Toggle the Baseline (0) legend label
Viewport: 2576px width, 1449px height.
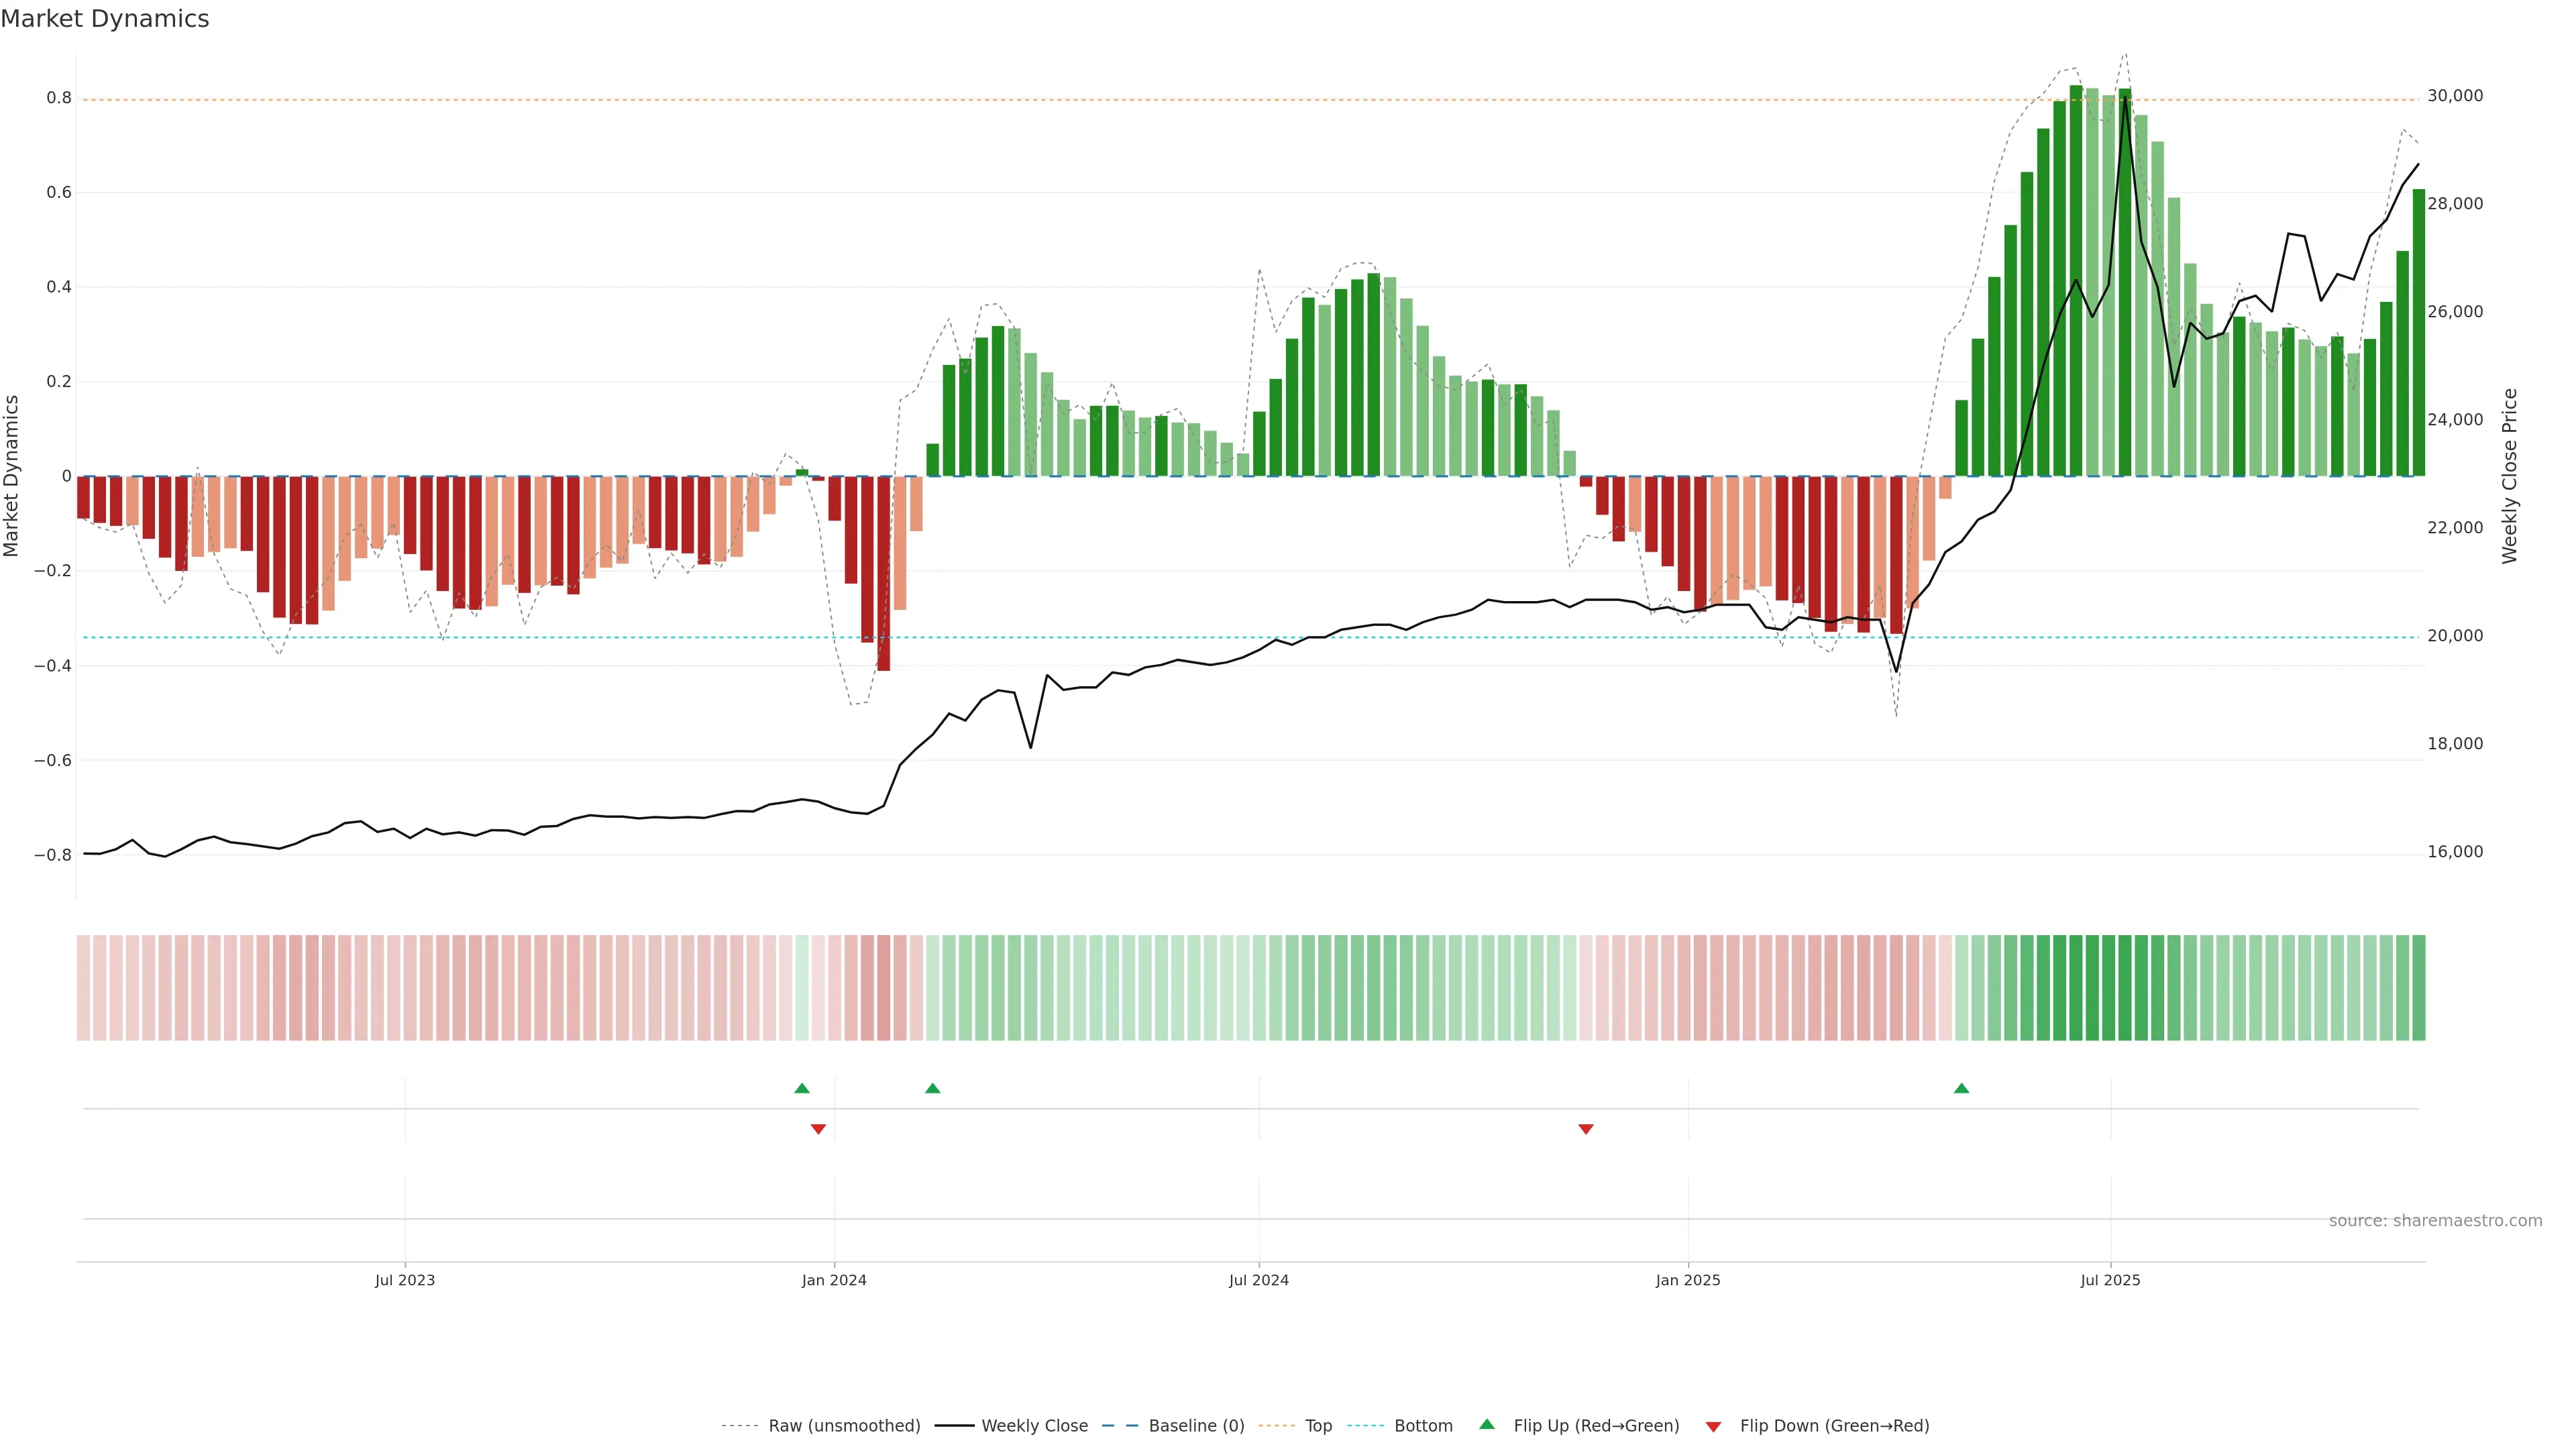click(1196, 1426)
